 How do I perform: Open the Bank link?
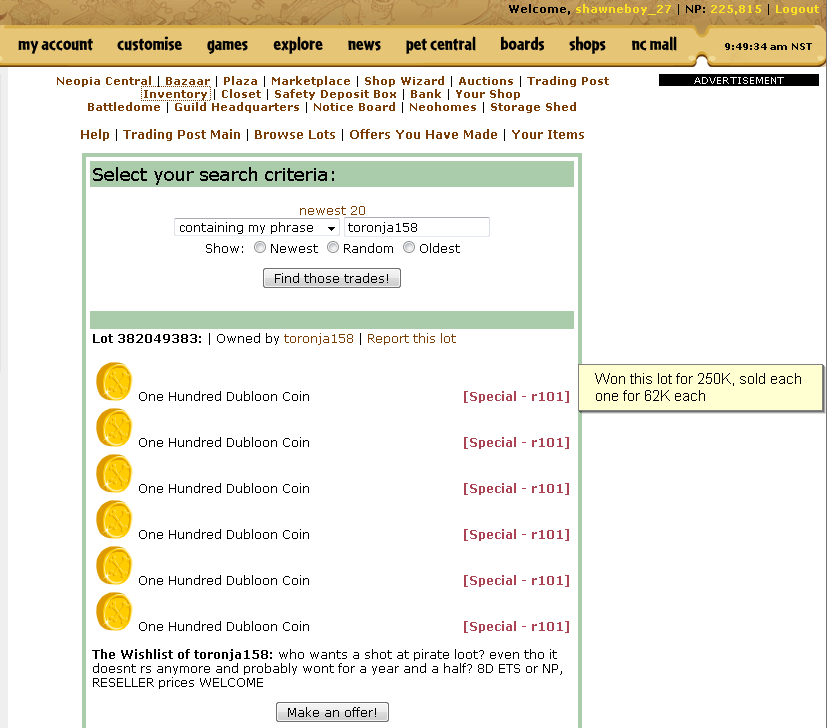pyautogui.click(x=426, y=94)
